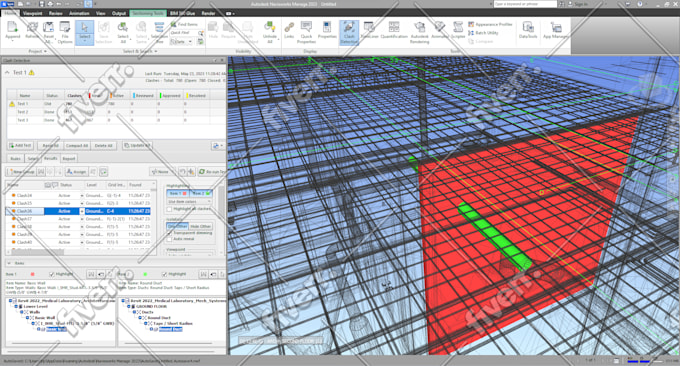This screenshot has width=680, height=366.
Task: Open the Clash34 status dropdown arrow
Action: coord(82,196)
